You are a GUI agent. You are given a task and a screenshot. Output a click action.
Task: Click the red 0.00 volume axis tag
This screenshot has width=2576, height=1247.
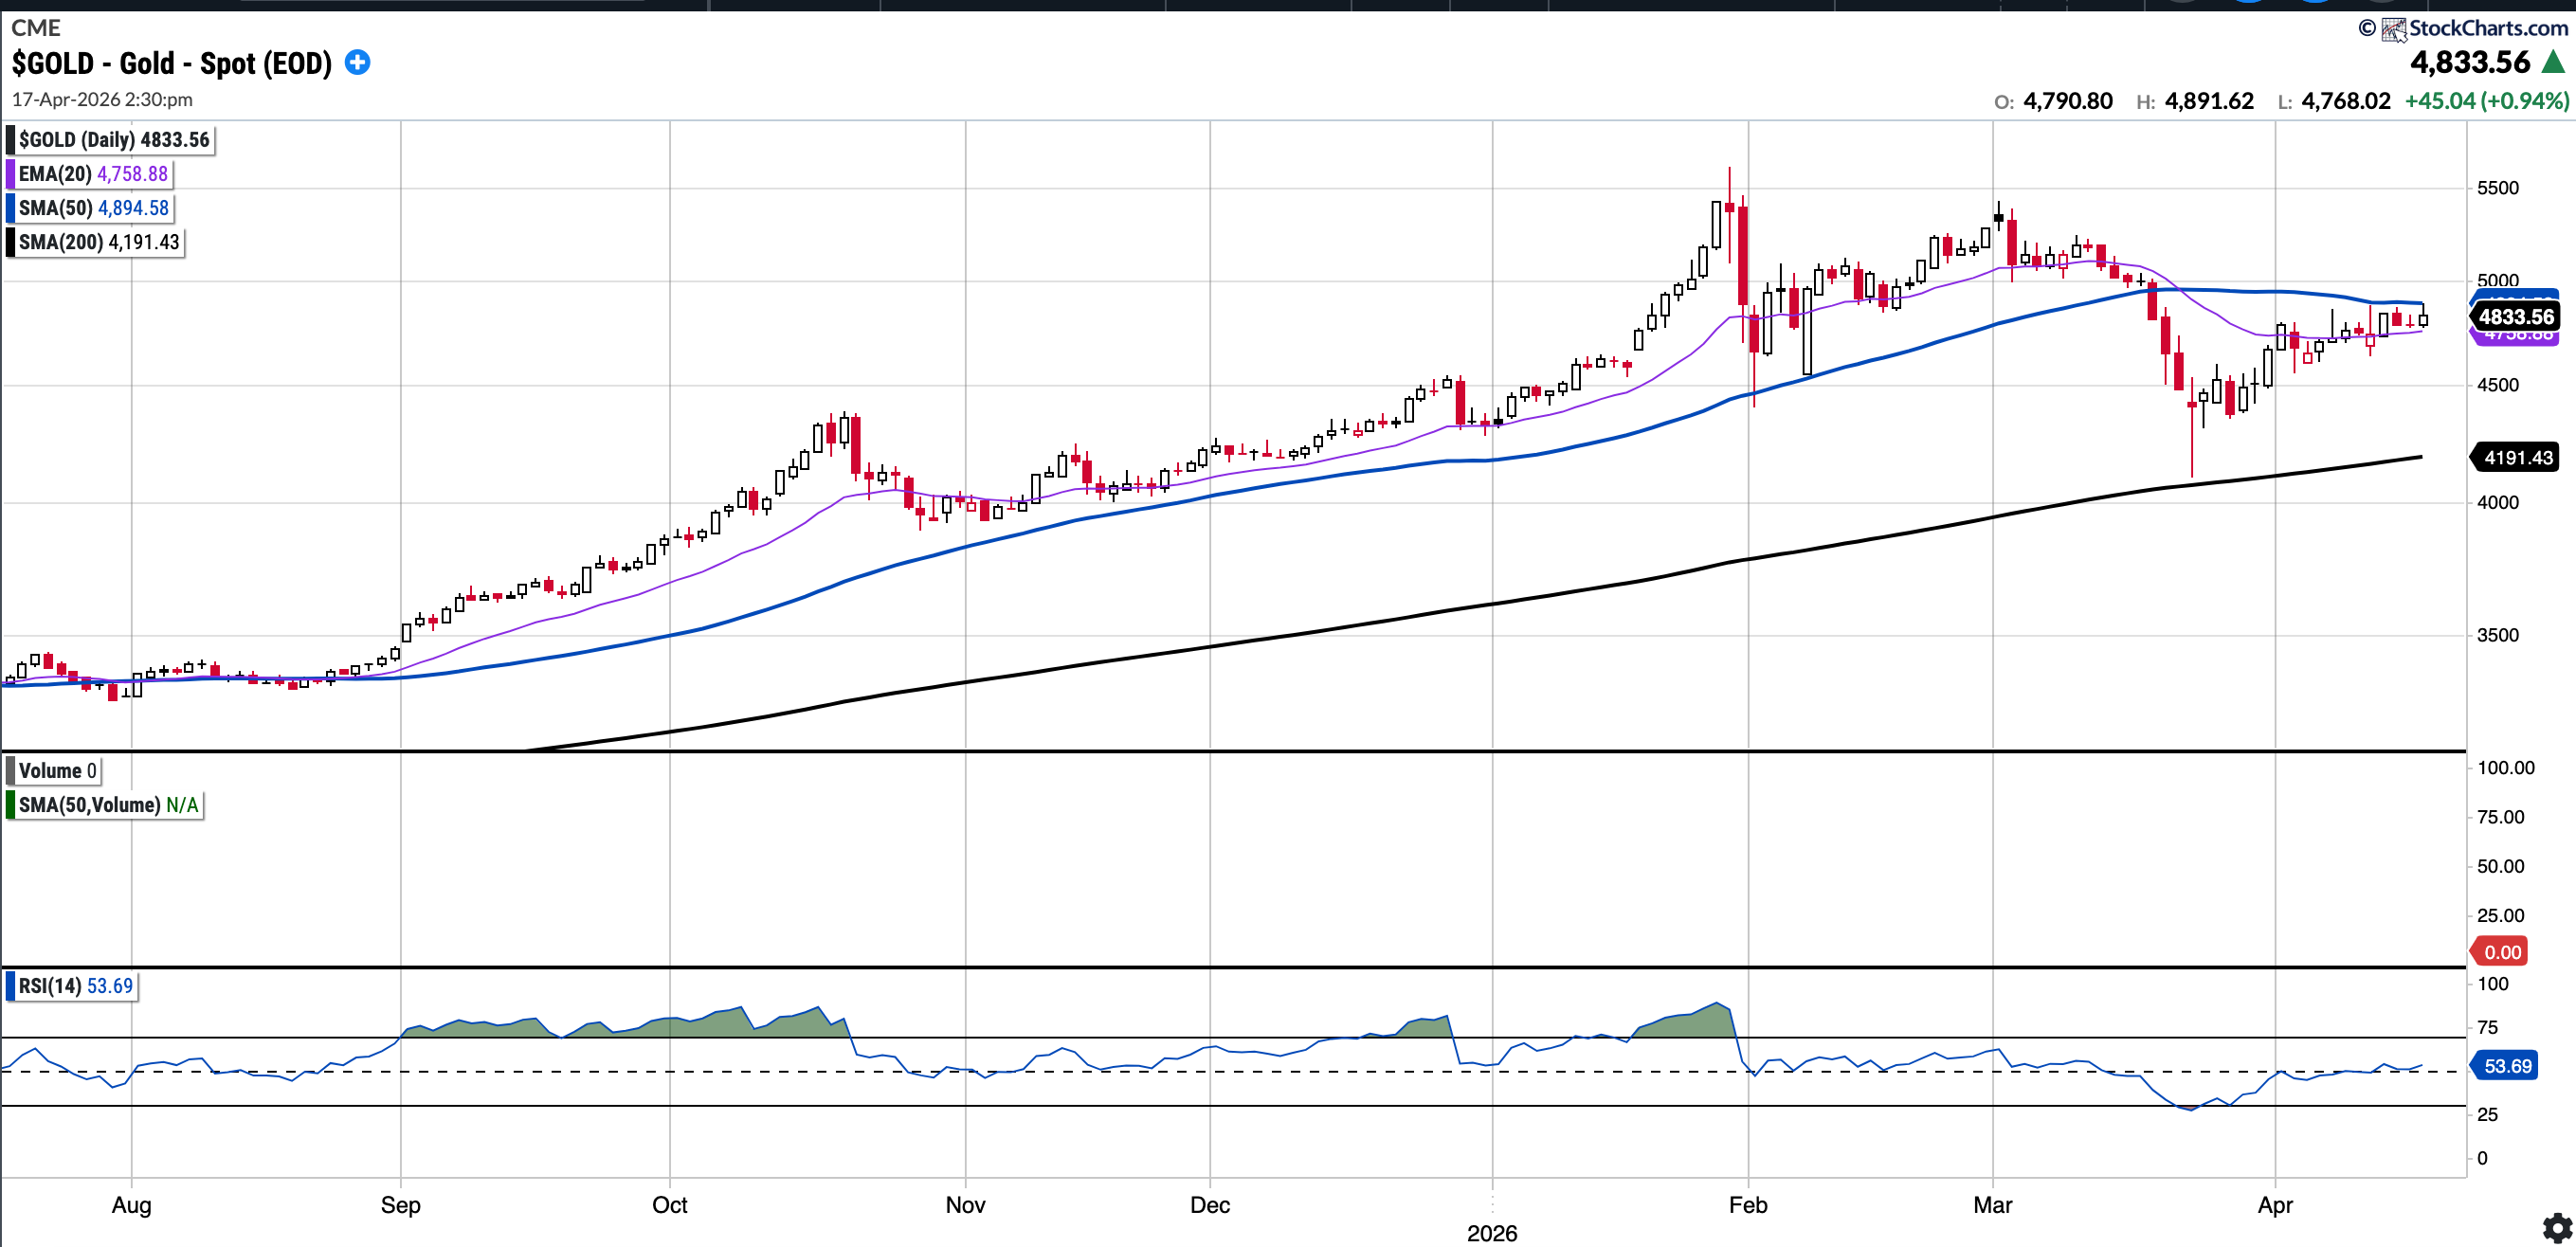(x=2502, y=952)
